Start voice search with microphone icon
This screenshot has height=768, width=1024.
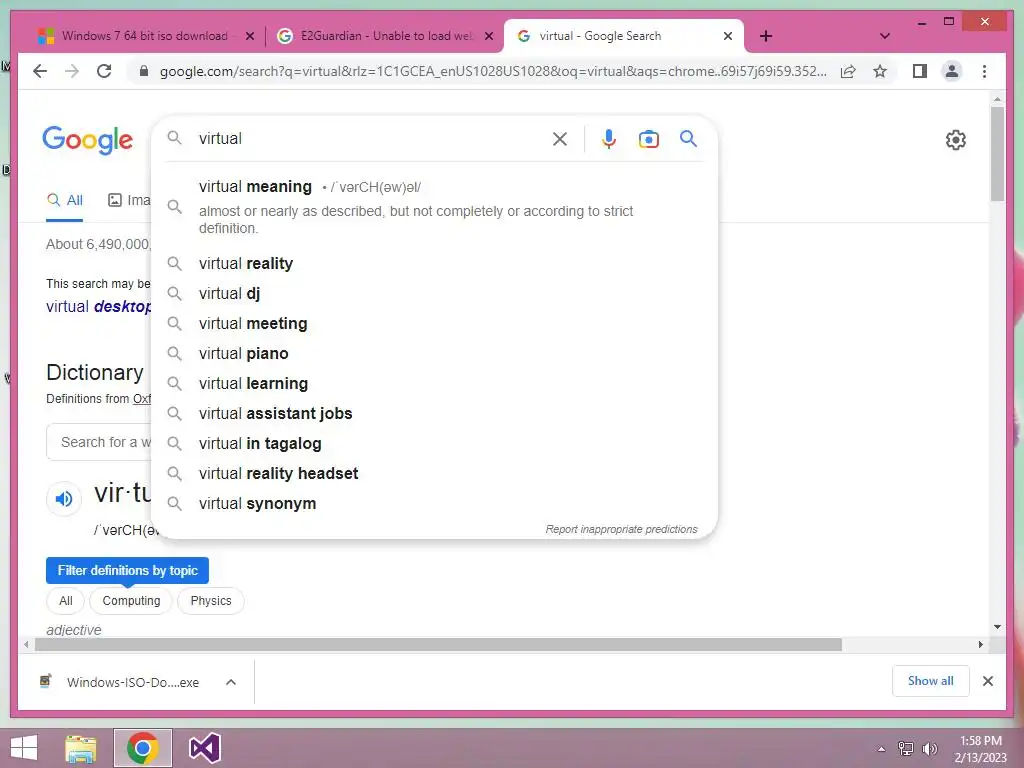[609, 138]
